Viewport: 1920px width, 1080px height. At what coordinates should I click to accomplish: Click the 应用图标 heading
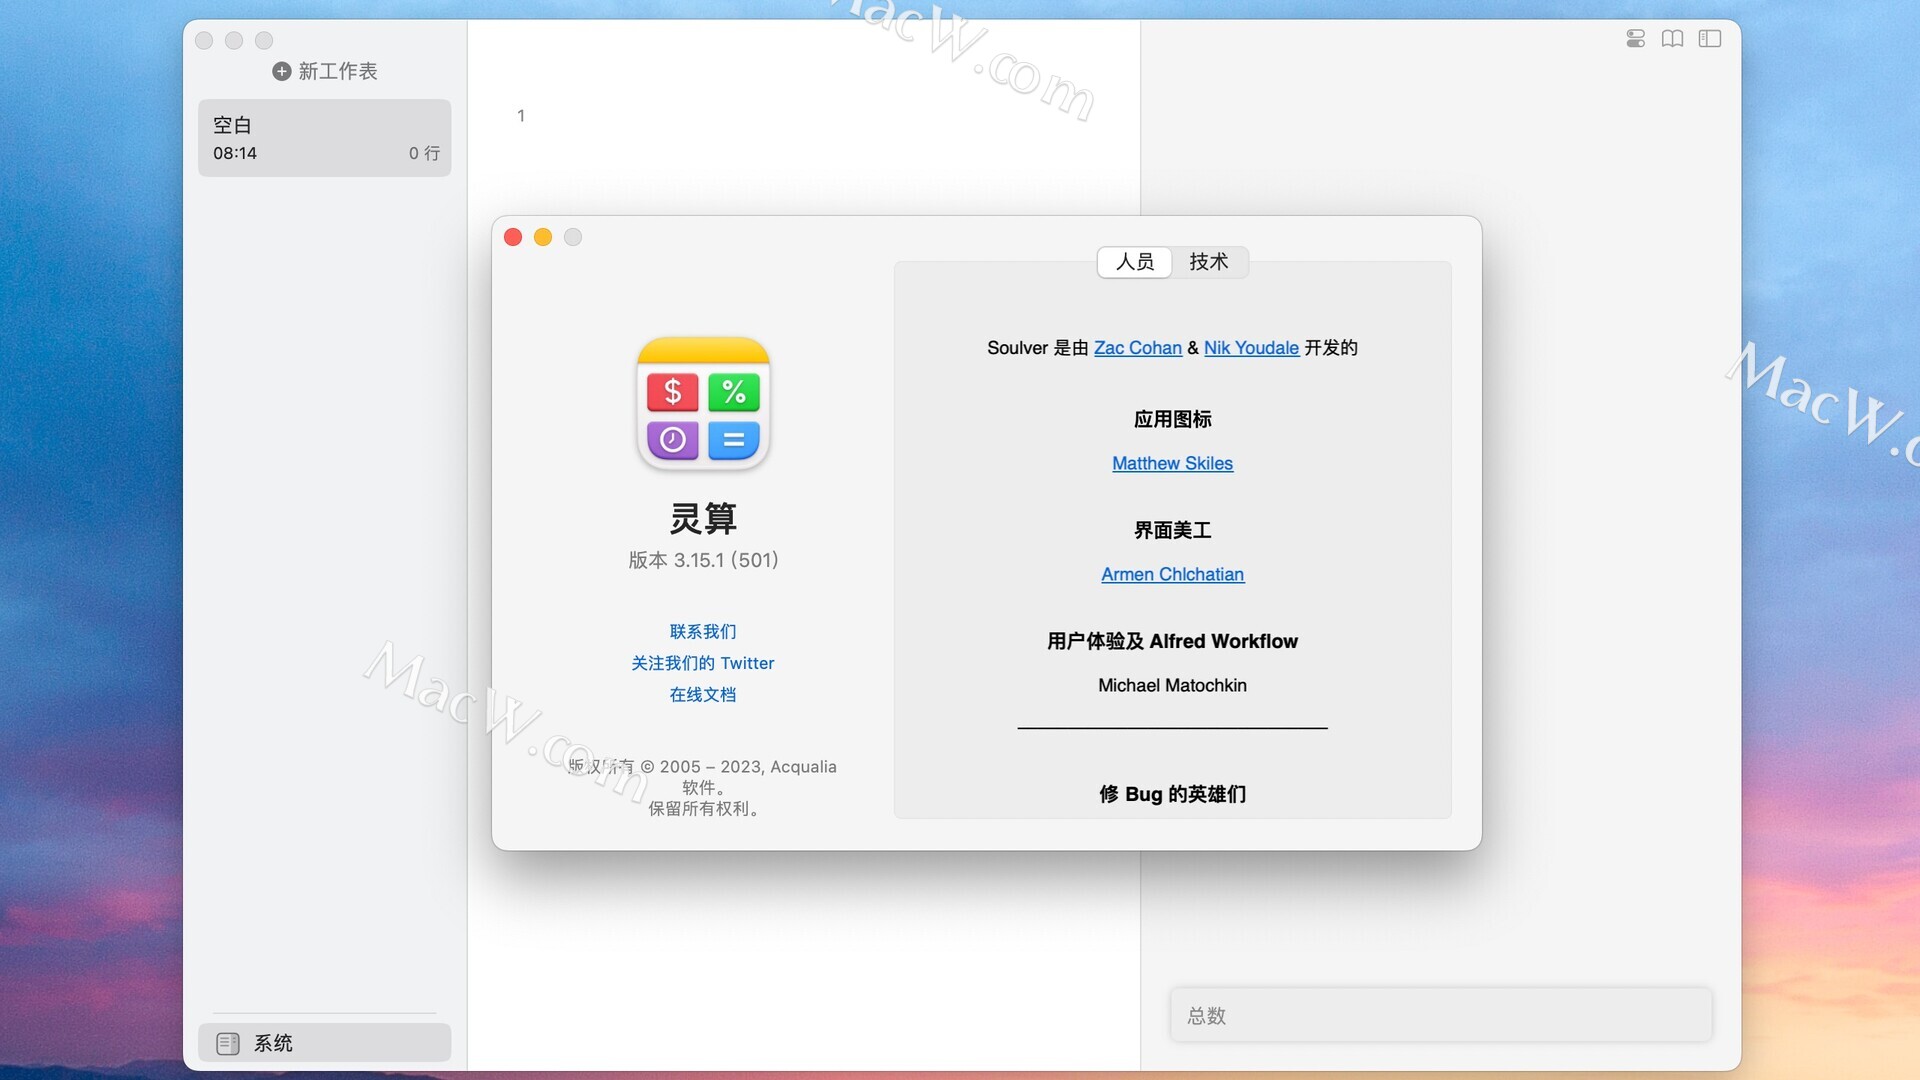(1172, 420)
